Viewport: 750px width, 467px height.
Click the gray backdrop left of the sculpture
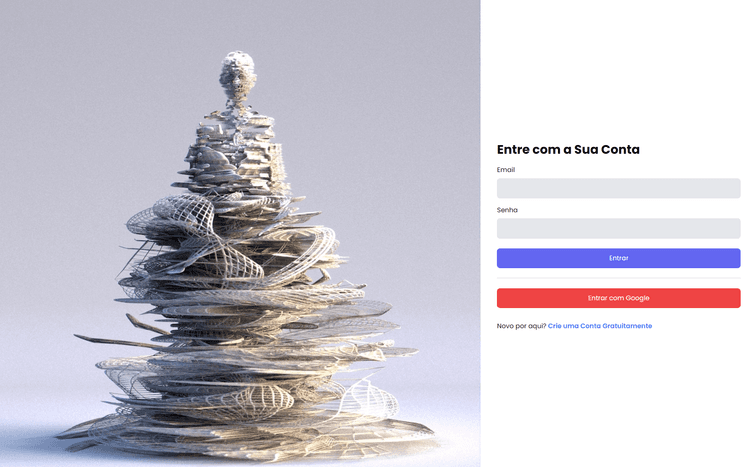coord(72,167)
